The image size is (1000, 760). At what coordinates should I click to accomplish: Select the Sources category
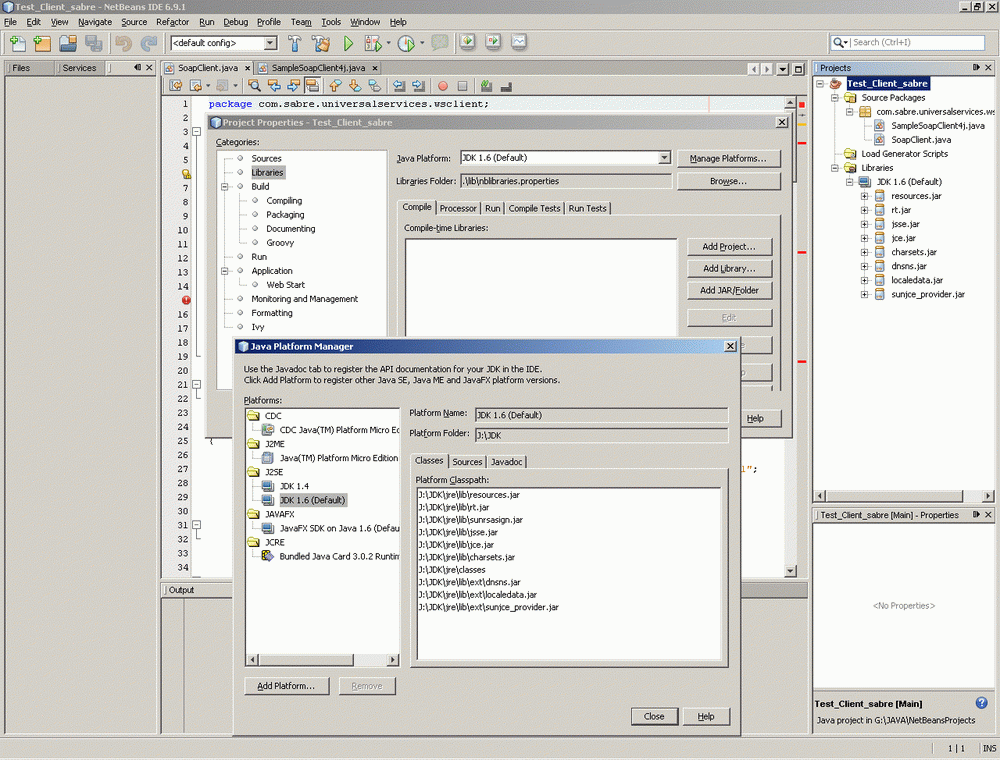coord(266,159)
